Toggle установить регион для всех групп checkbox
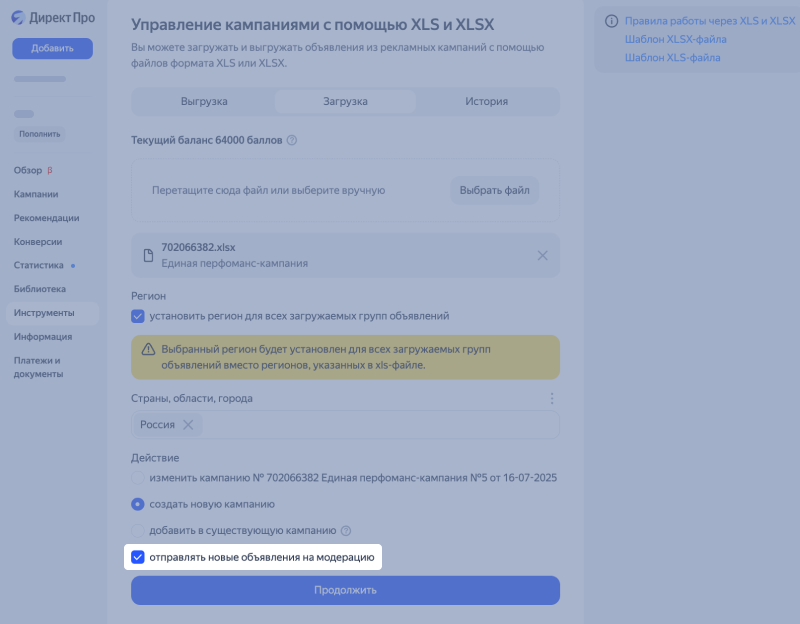 pos(138,316)
